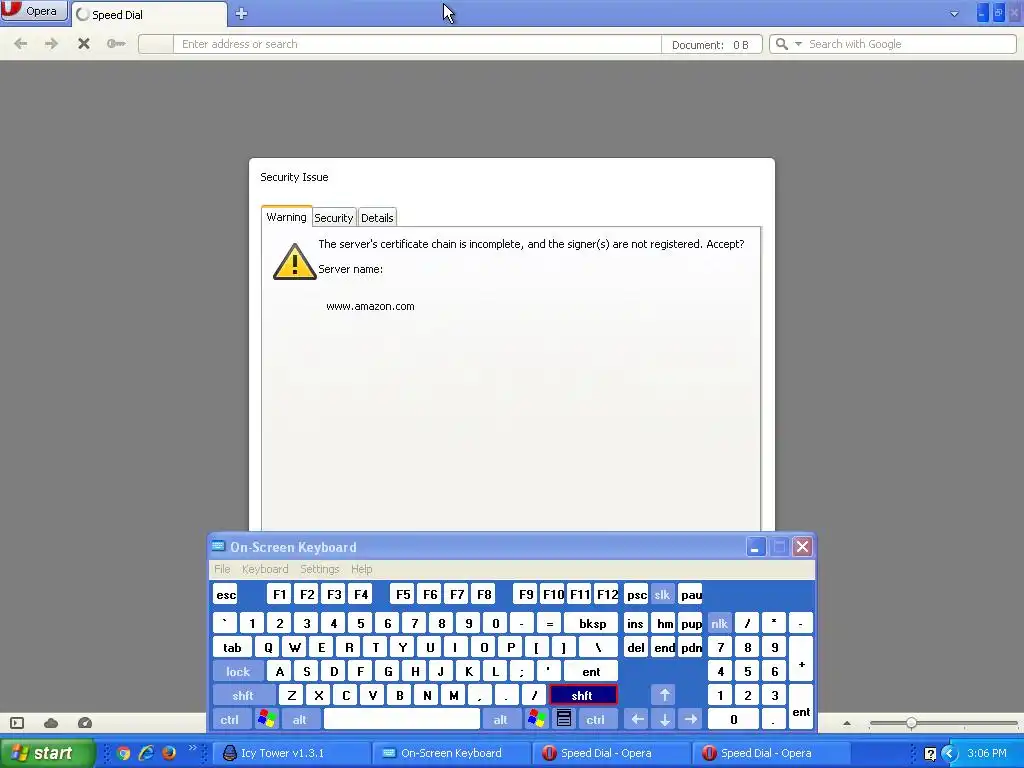Click the 3:06 PM taskbar clock
The image size is (1024, 768).
[x=986, y=753]
